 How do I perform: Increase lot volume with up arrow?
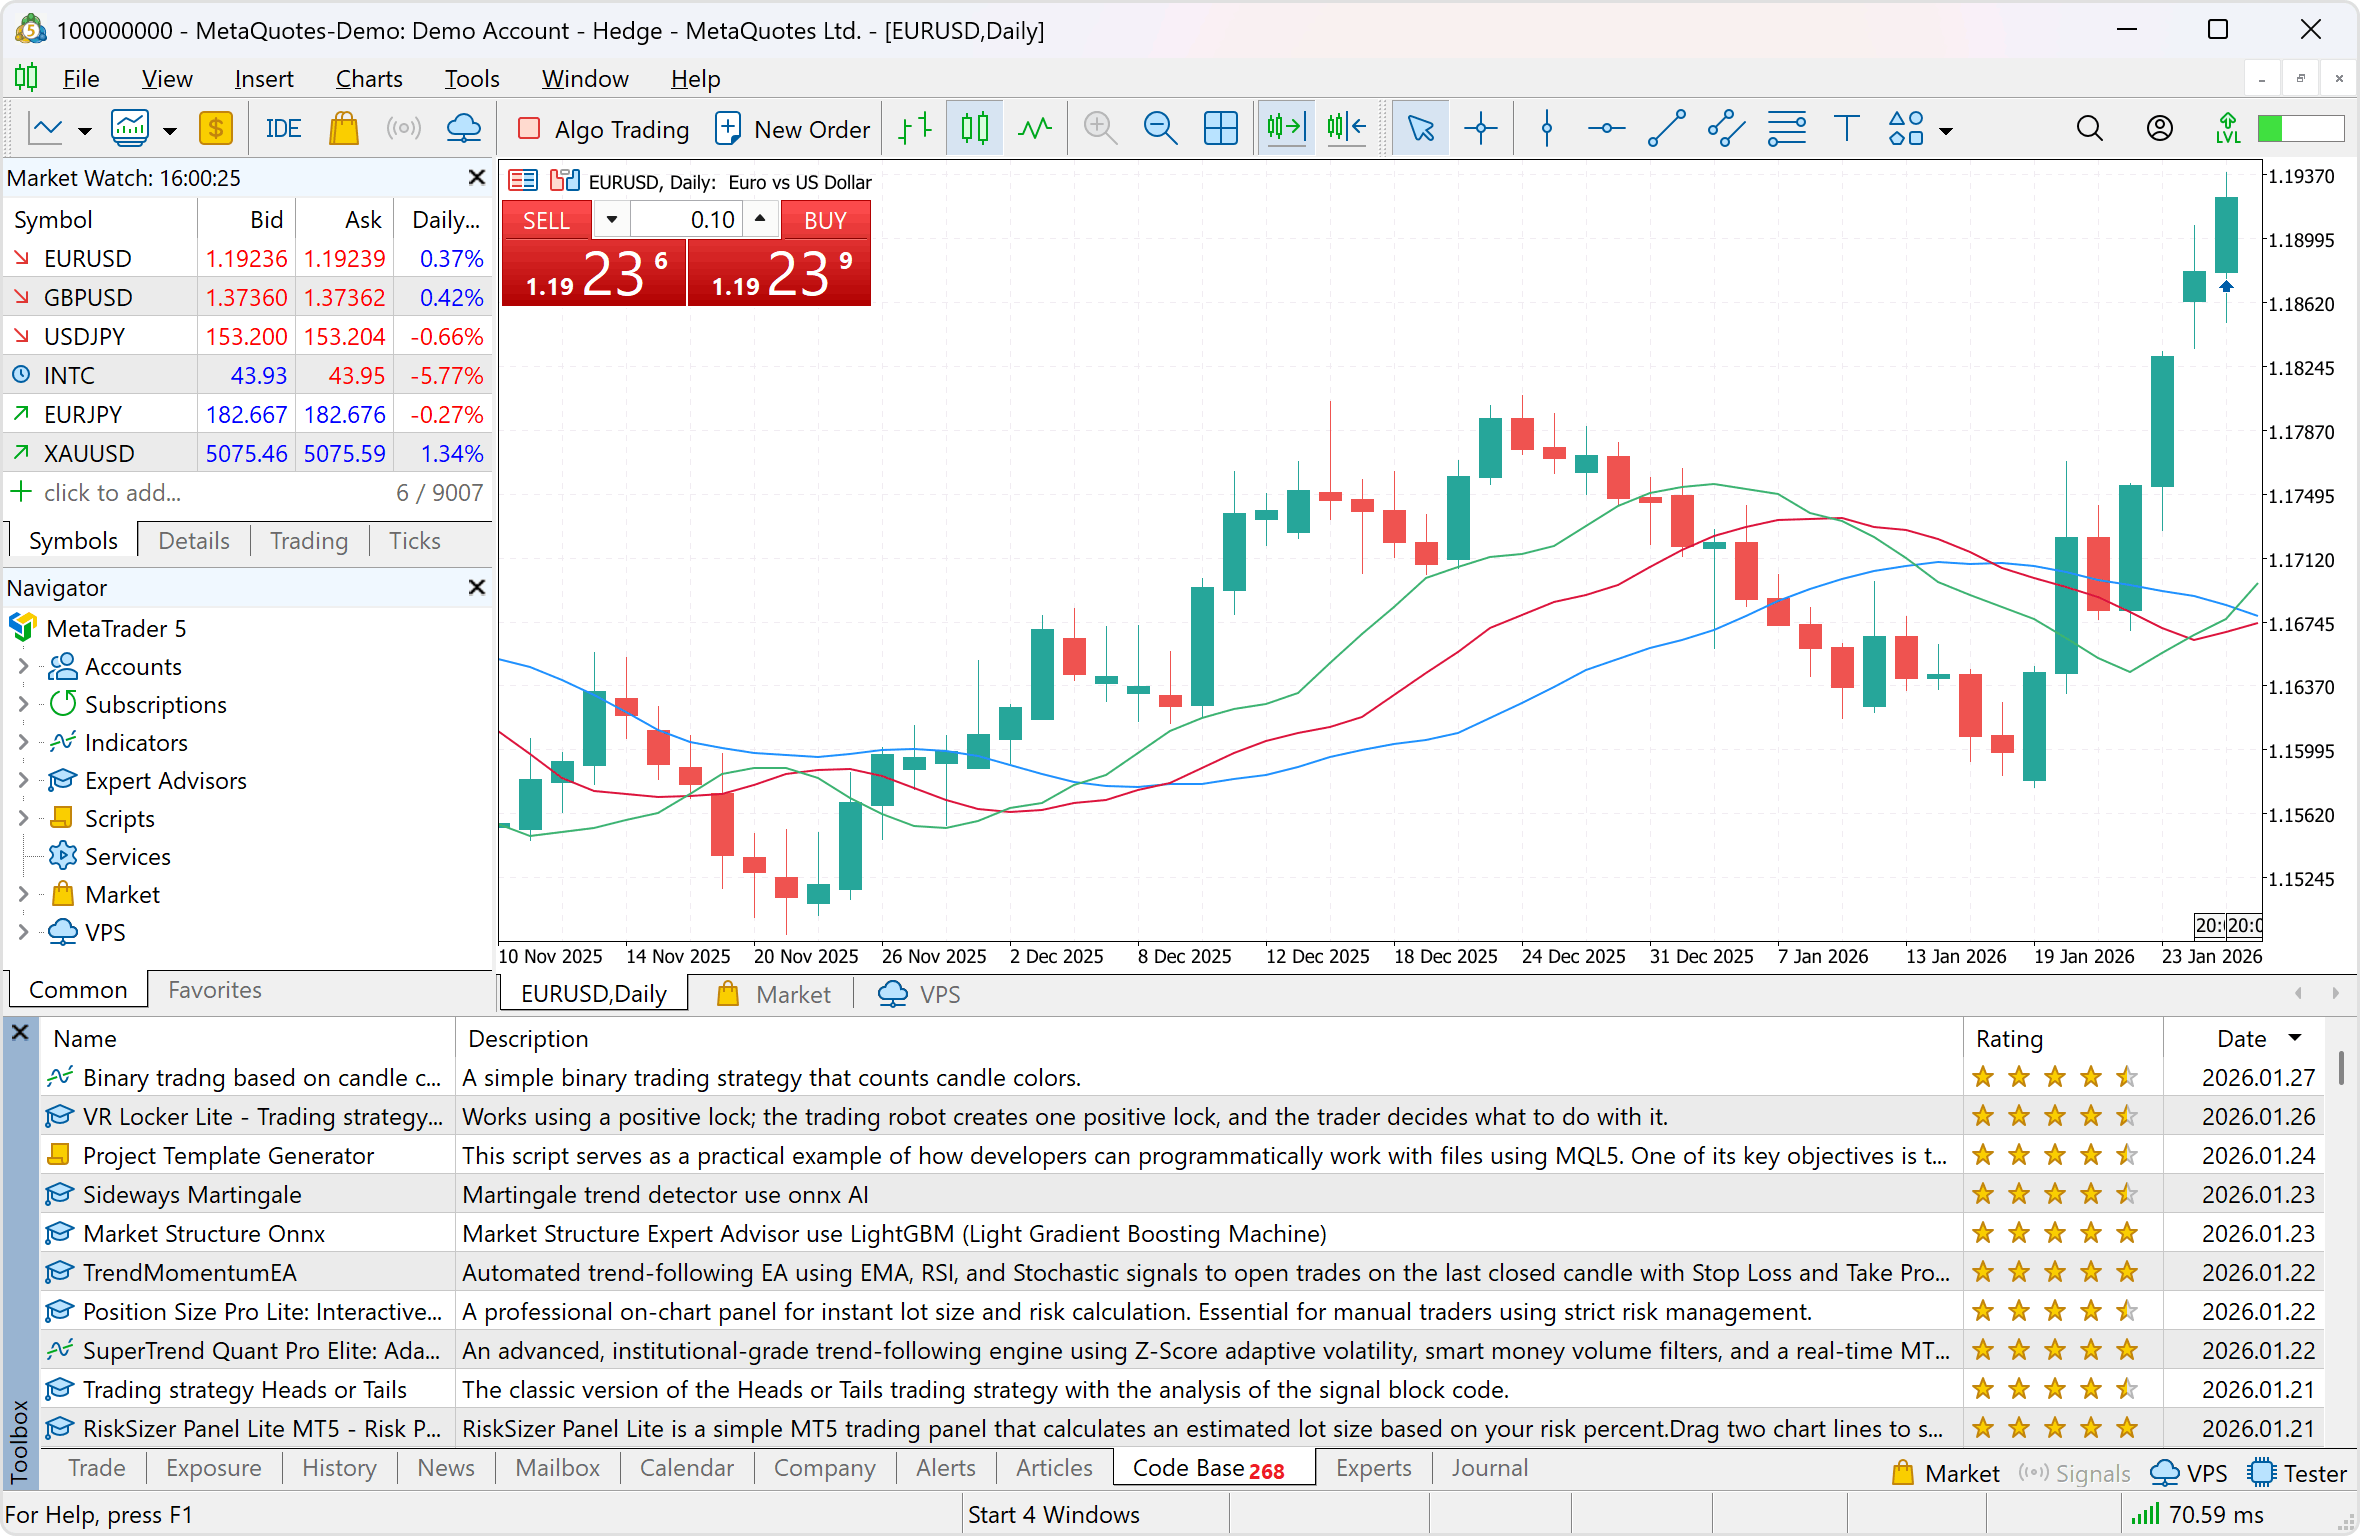760,219
